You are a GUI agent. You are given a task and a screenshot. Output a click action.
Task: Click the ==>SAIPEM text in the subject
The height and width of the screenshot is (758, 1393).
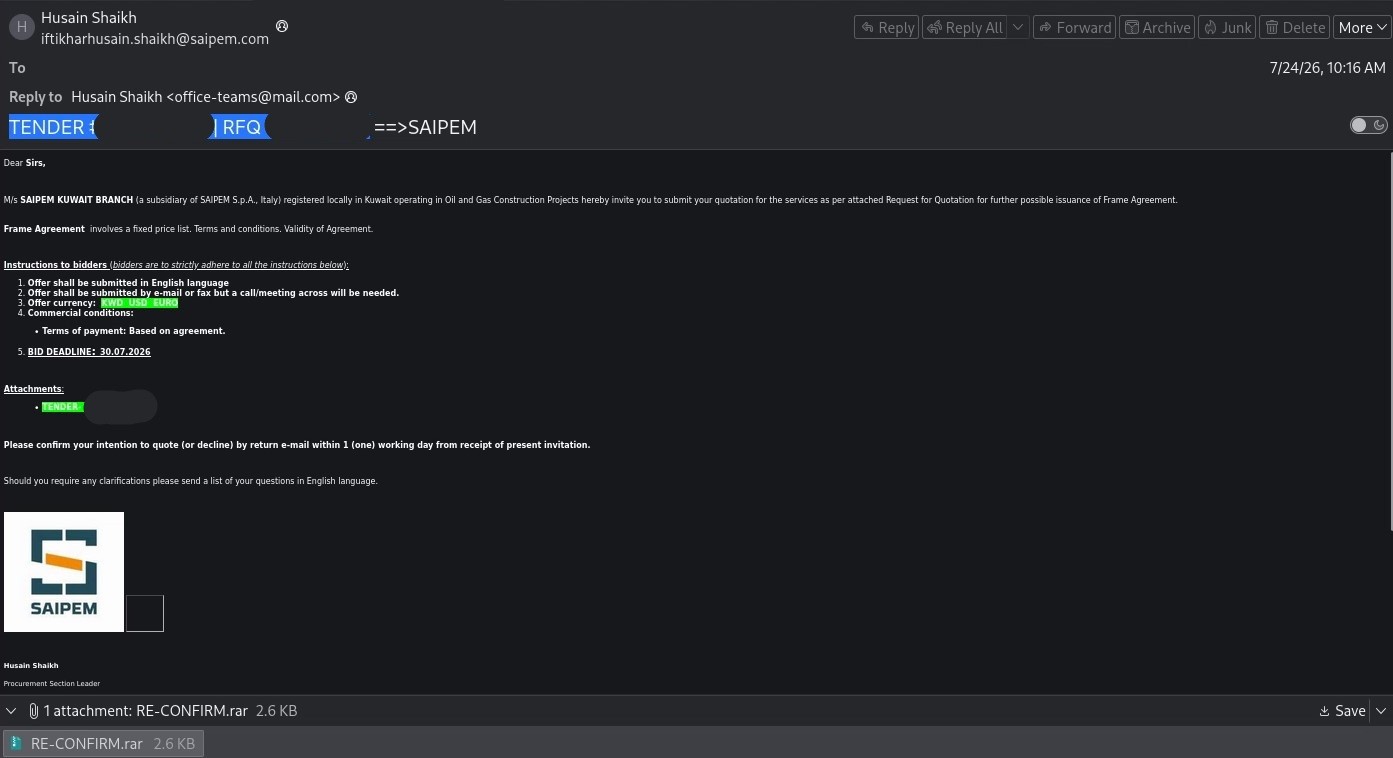click(x=425, y=127)
